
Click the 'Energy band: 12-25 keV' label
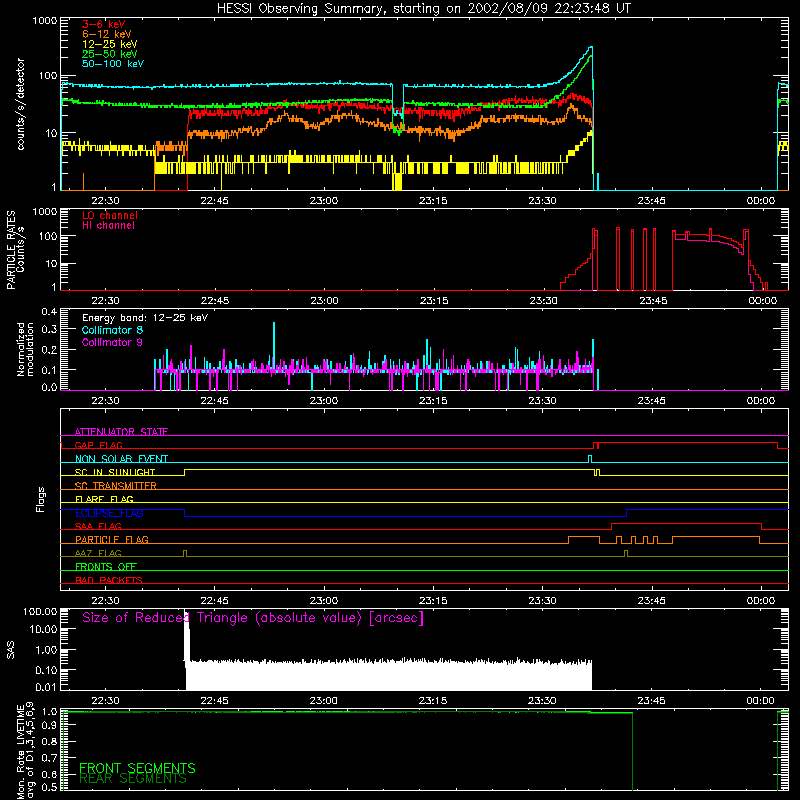[145, 318]
